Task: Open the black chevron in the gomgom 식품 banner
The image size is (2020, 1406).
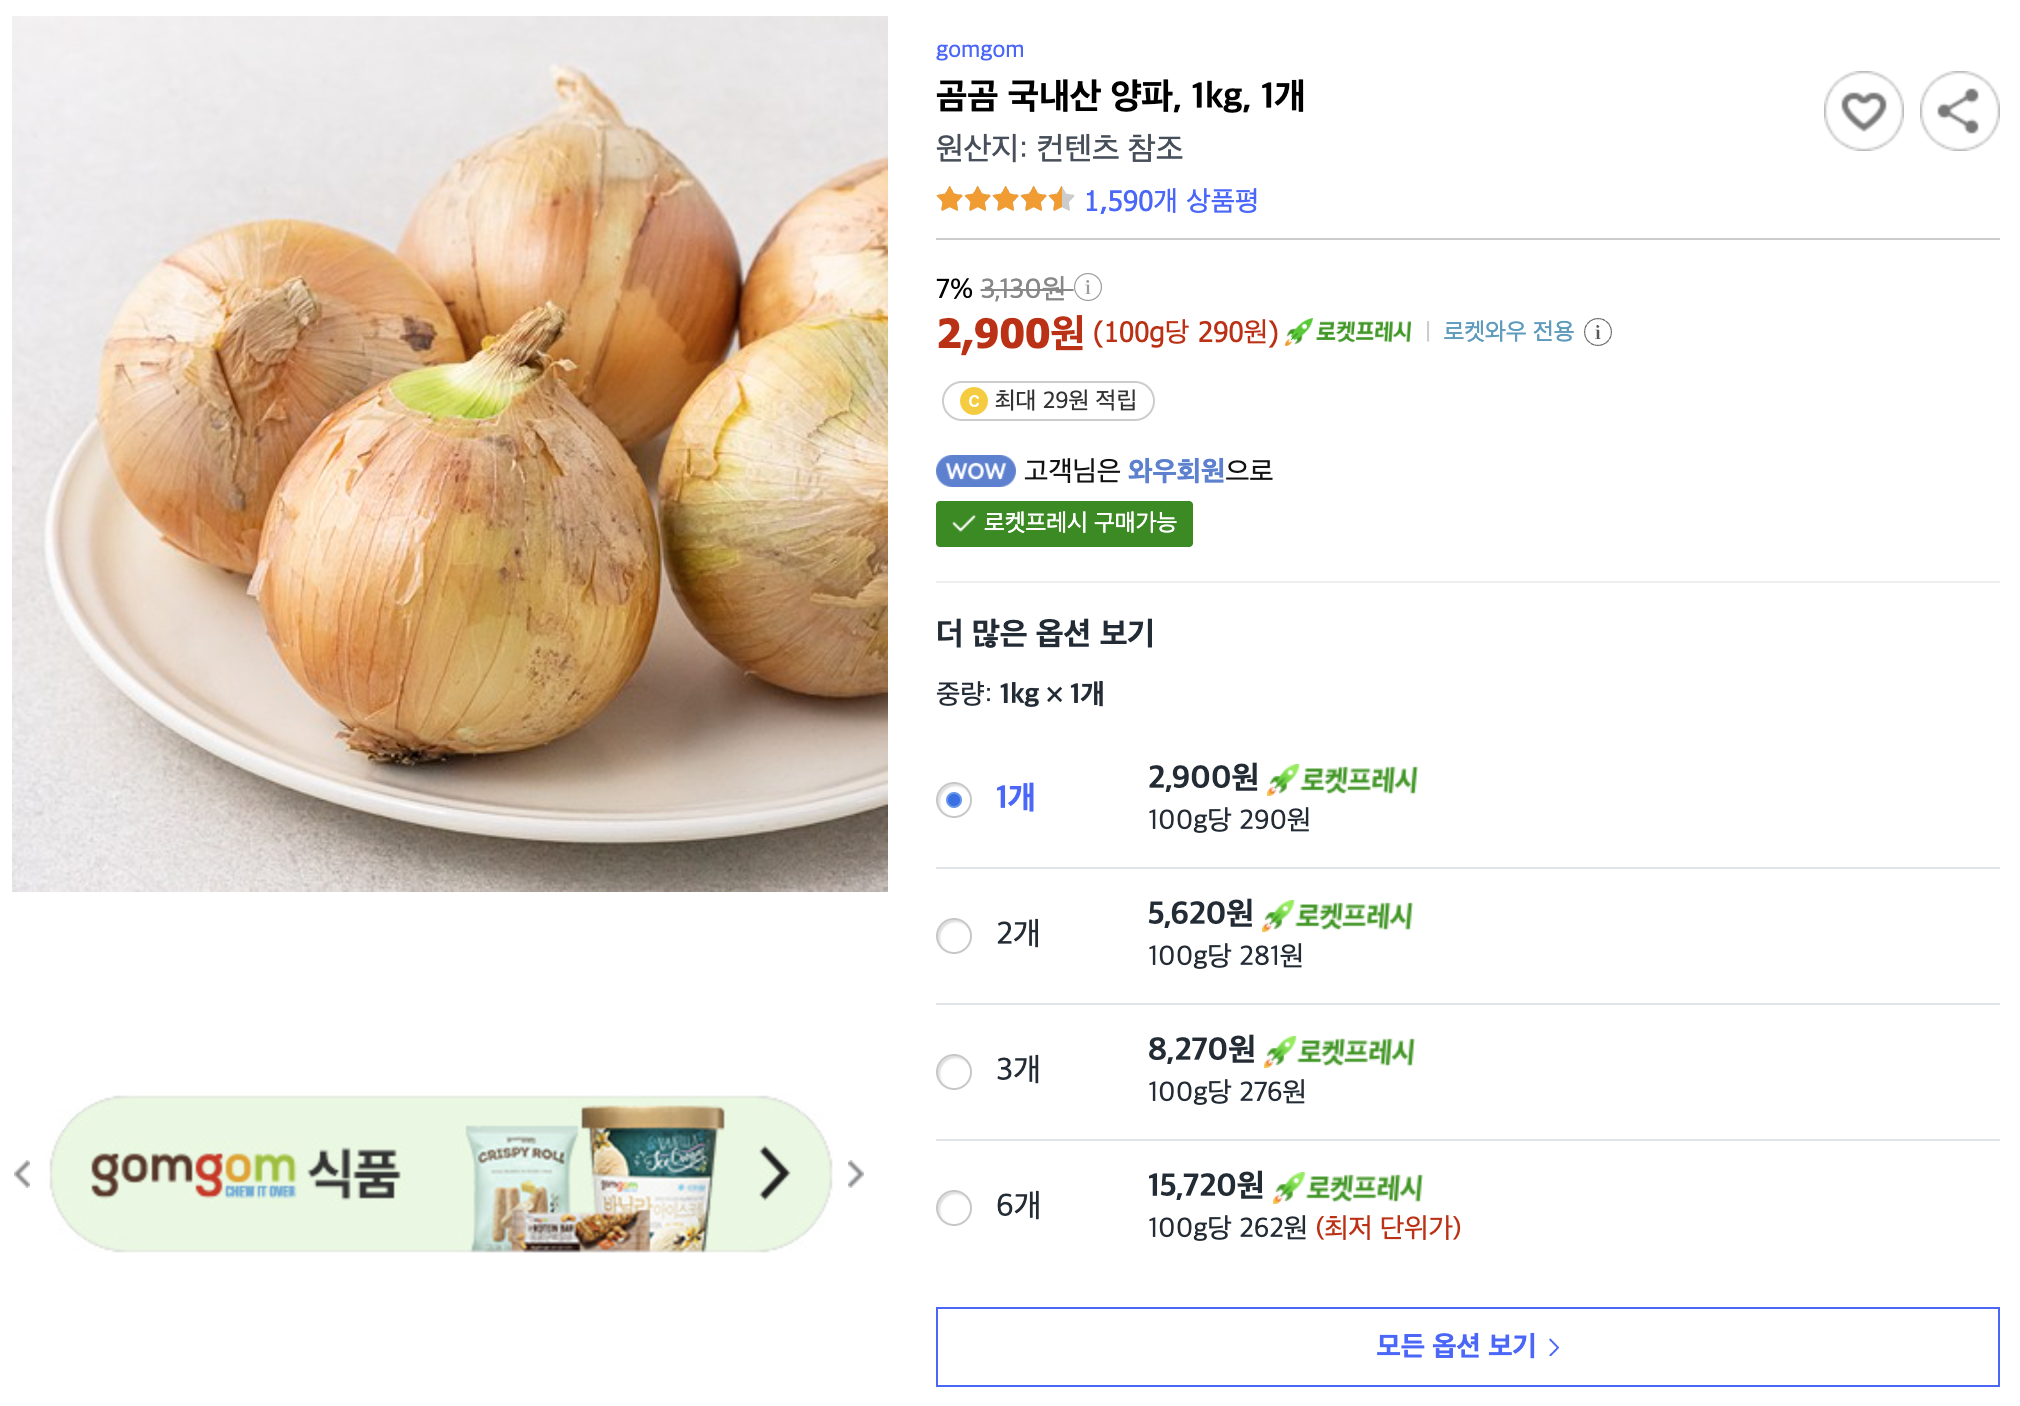Action: 774,1173
